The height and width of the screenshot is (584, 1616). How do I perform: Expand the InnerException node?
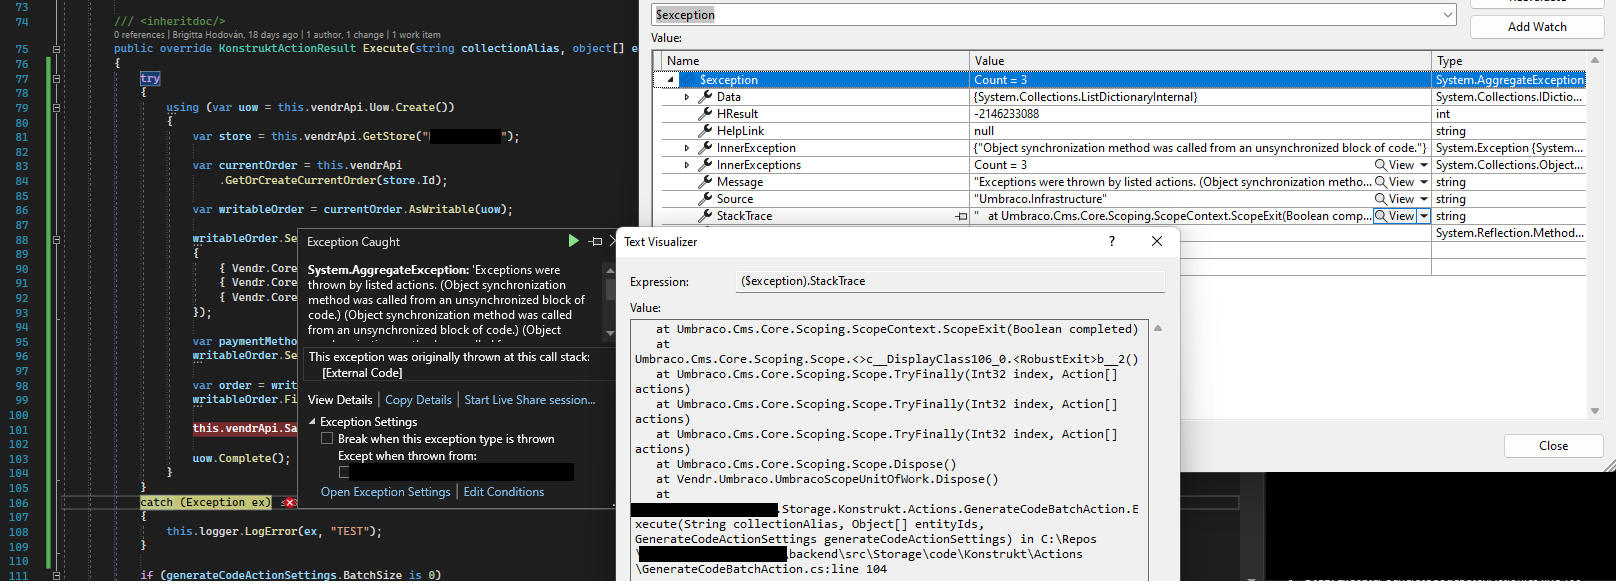[686, 148]
